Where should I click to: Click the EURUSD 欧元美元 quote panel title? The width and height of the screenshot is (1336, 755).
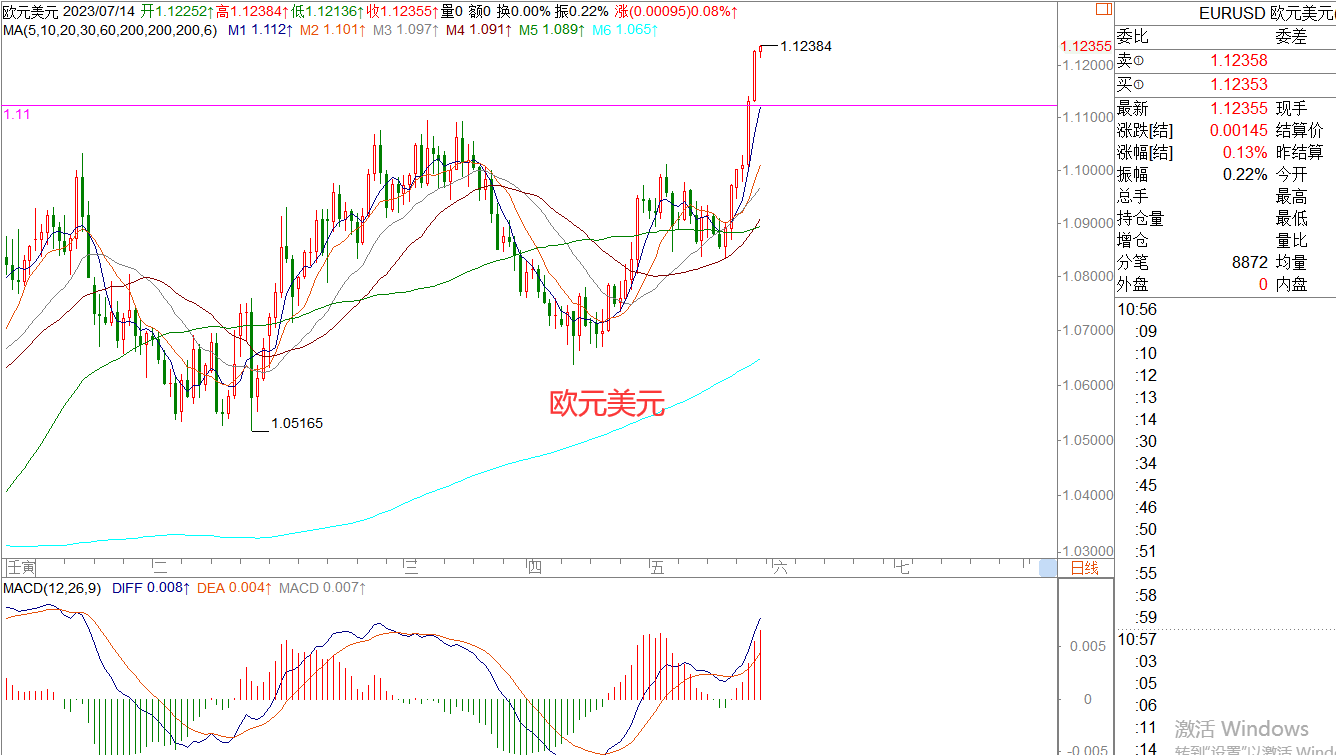pyautogui.click(x=1267, y=13)
